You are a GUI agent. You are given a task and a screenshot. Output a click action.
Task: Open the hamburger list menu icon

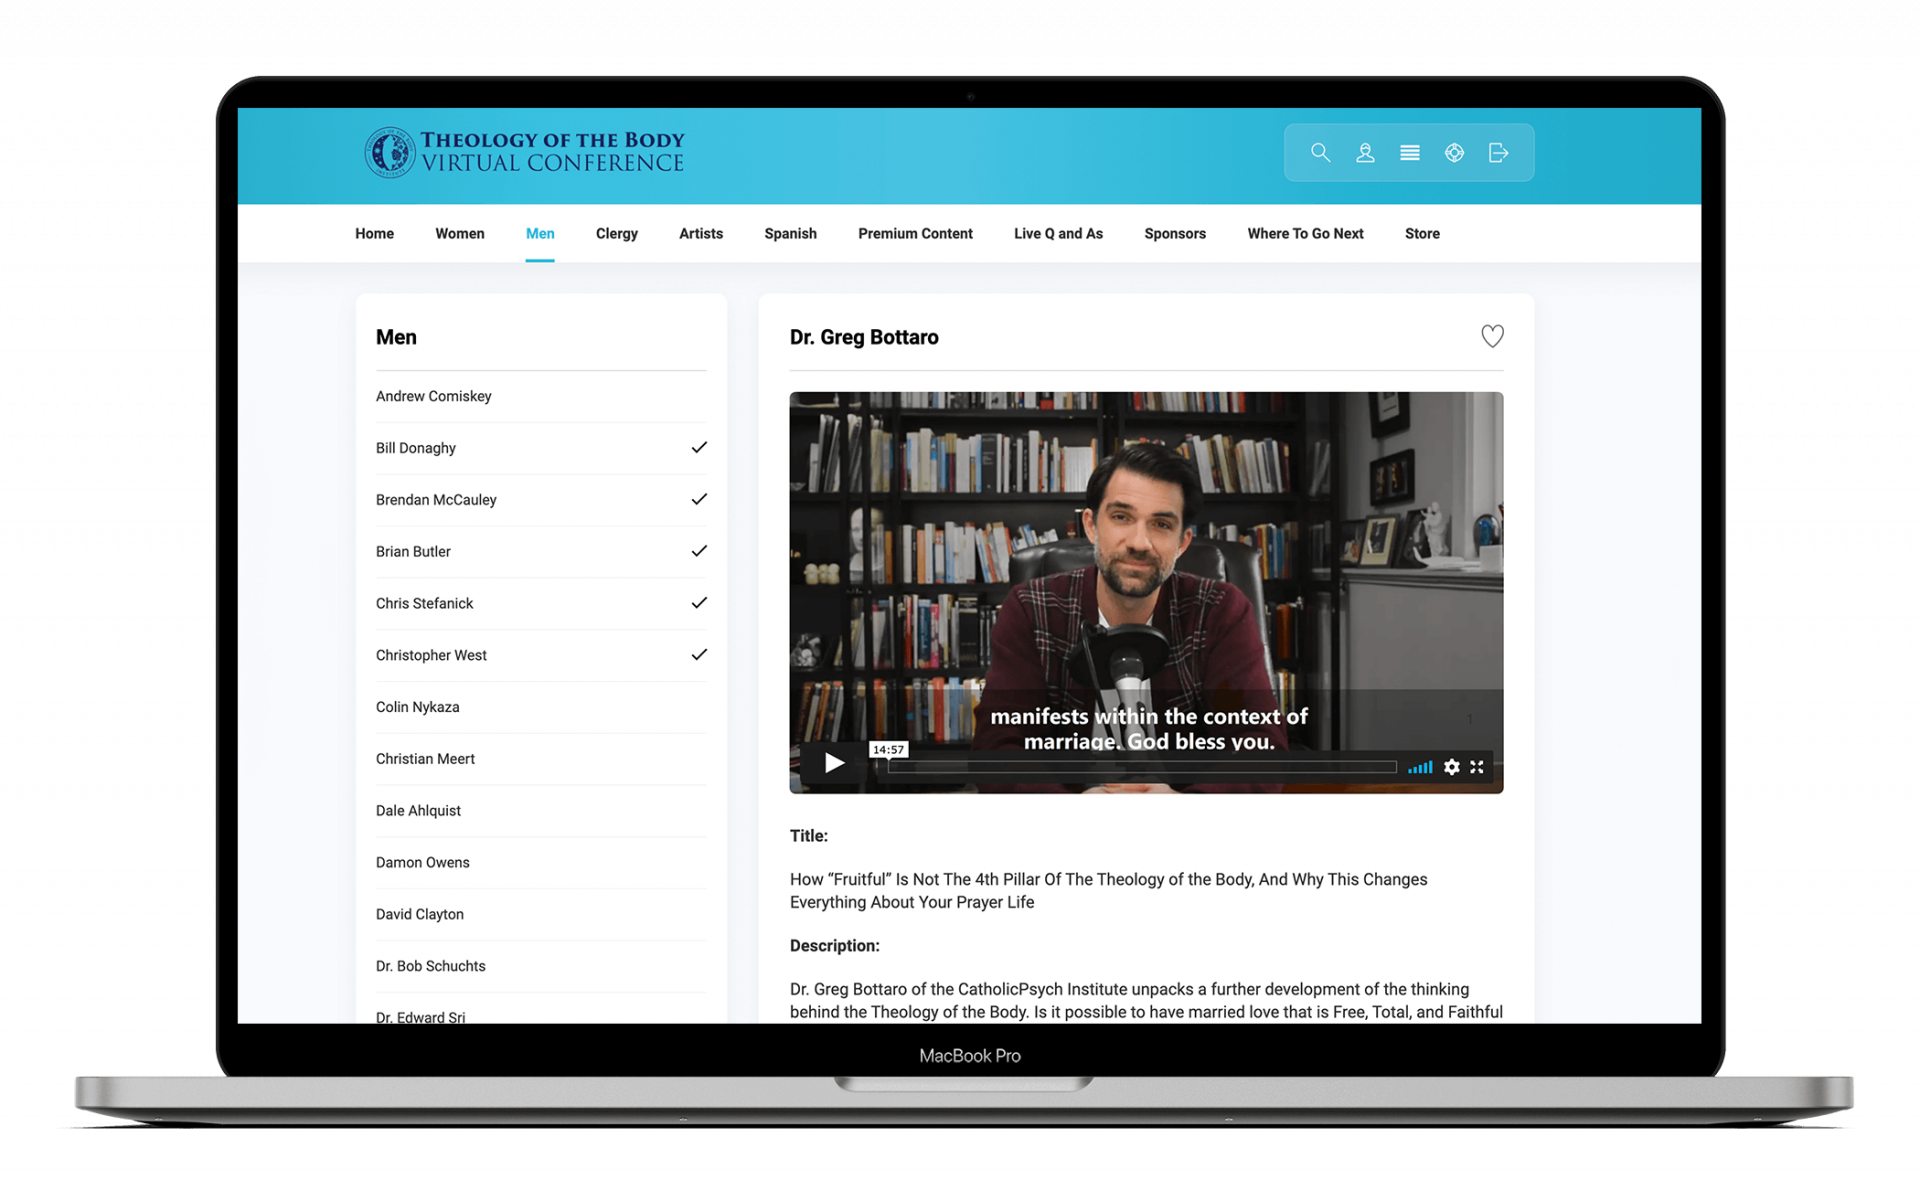[1409, 153]
